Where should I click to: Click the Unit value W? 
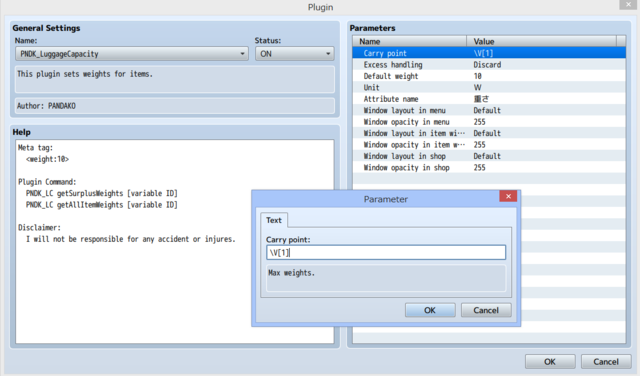coord(477,87)
